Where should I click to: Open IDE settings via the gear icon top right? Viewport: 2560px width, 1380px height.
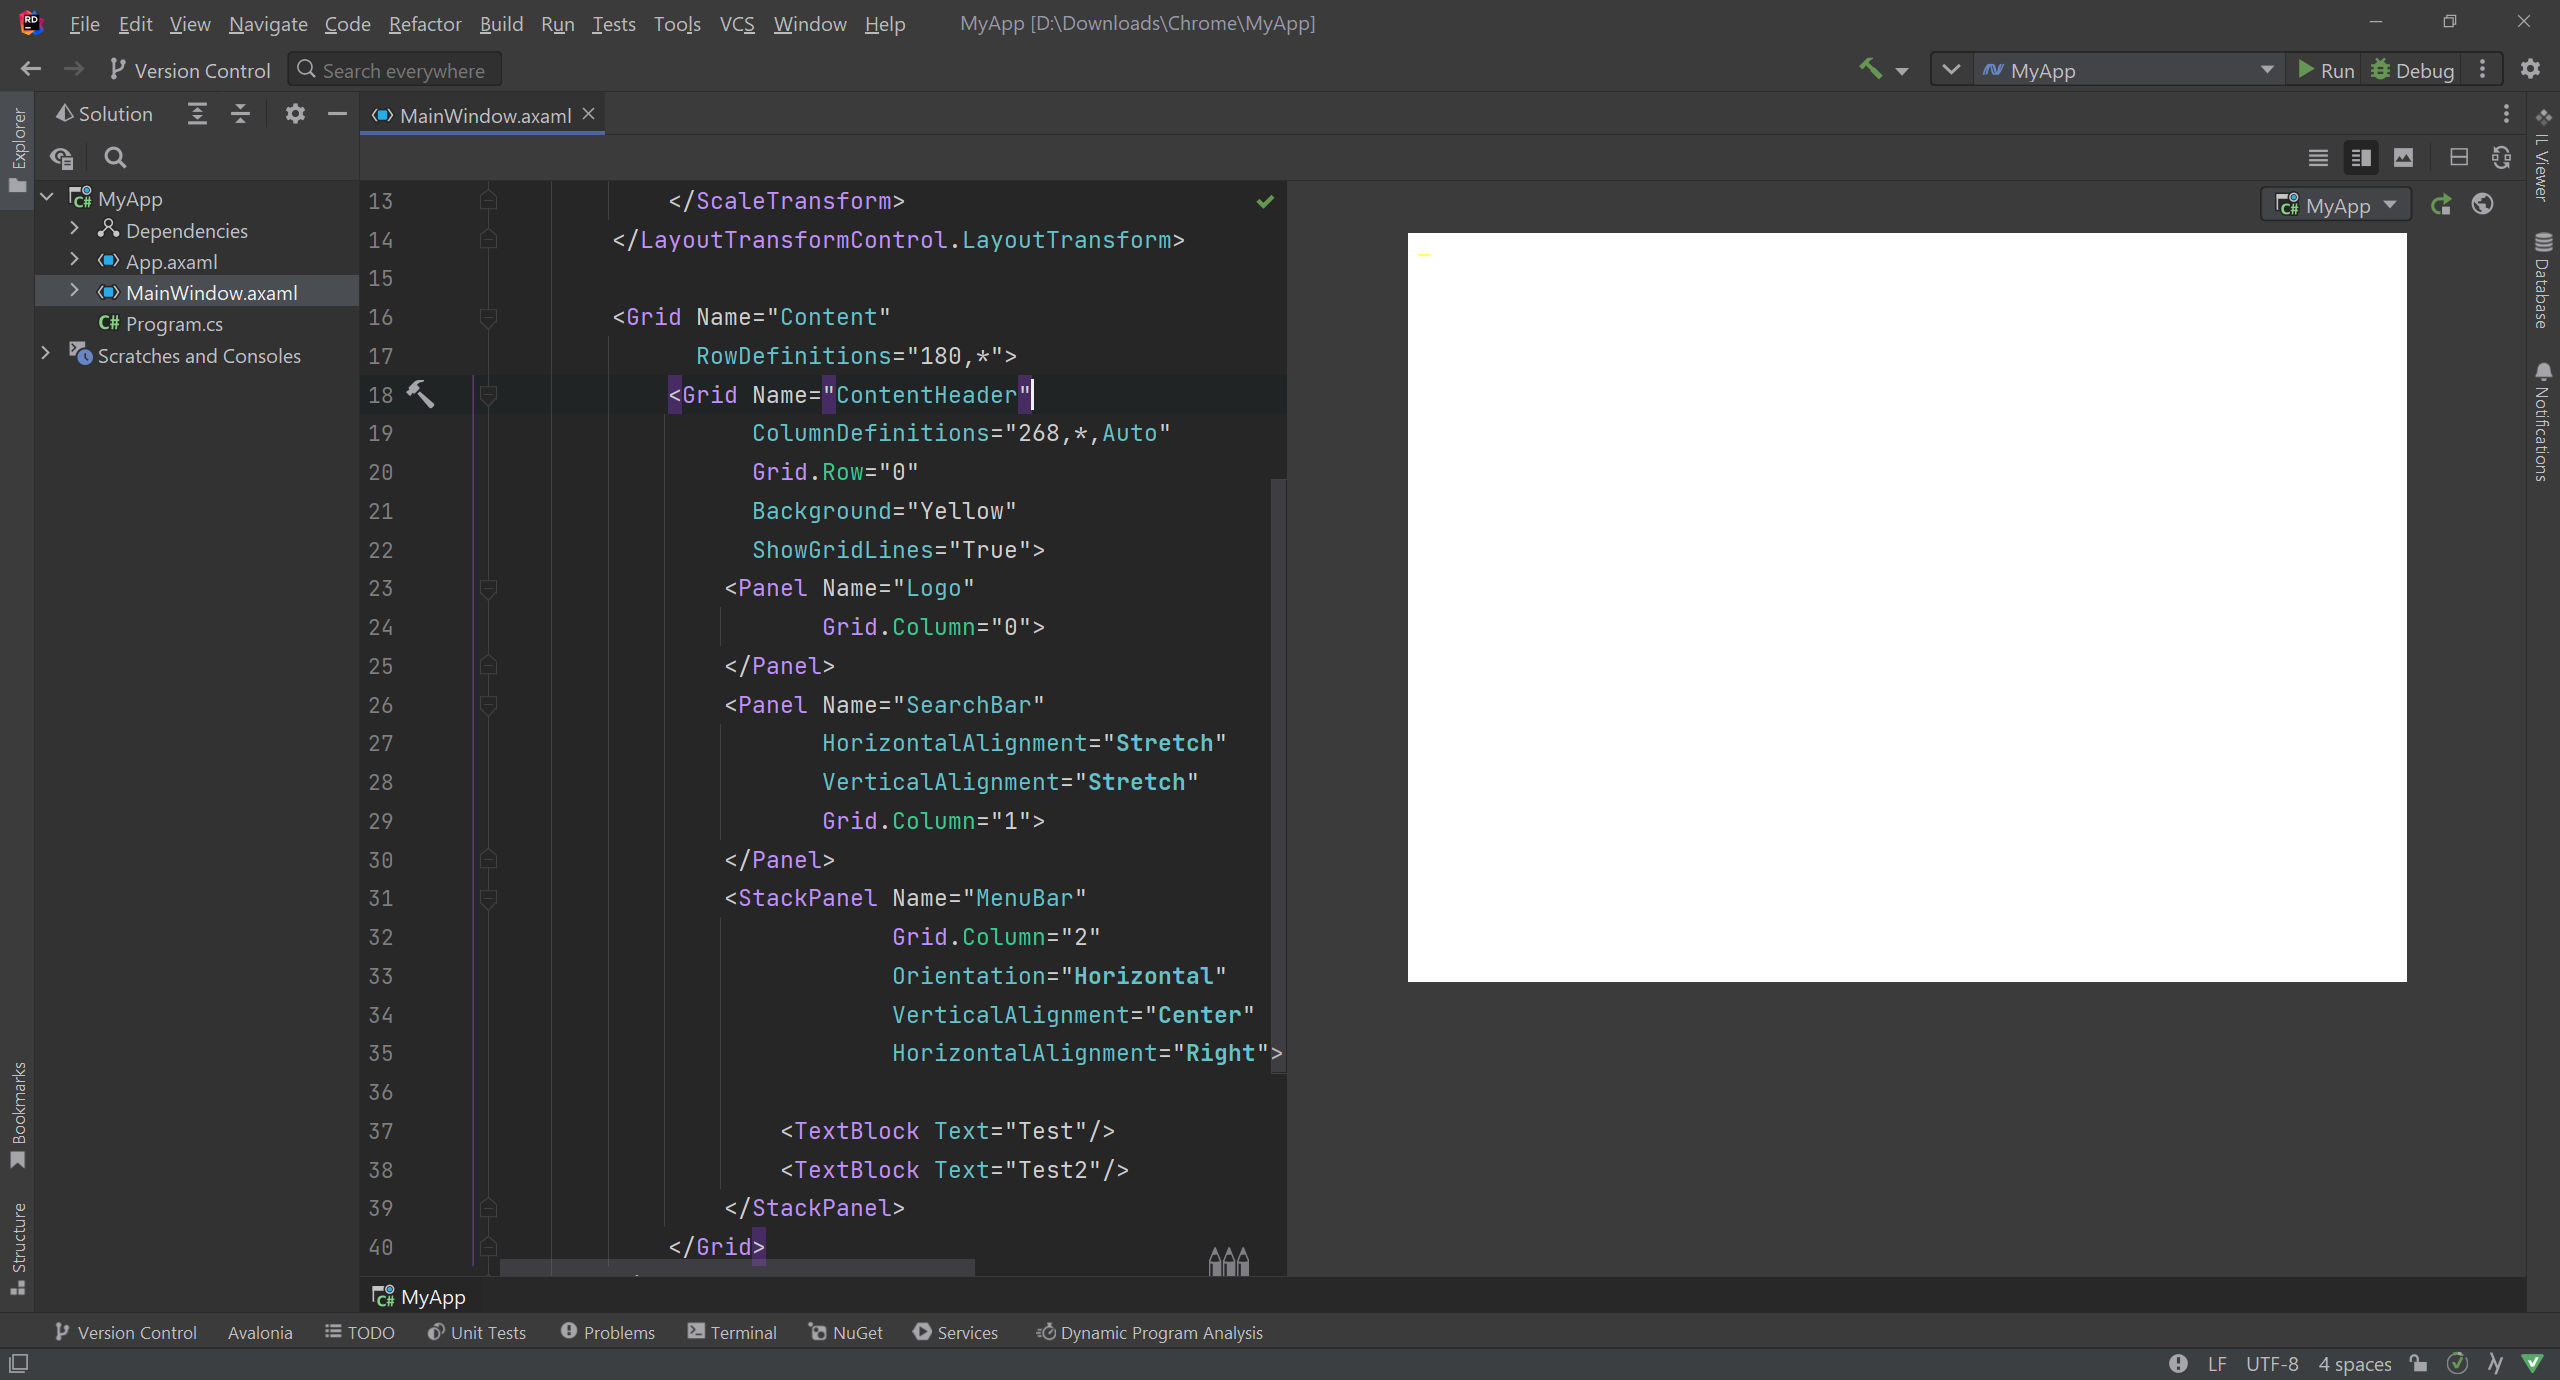[x=2531, y=69]
